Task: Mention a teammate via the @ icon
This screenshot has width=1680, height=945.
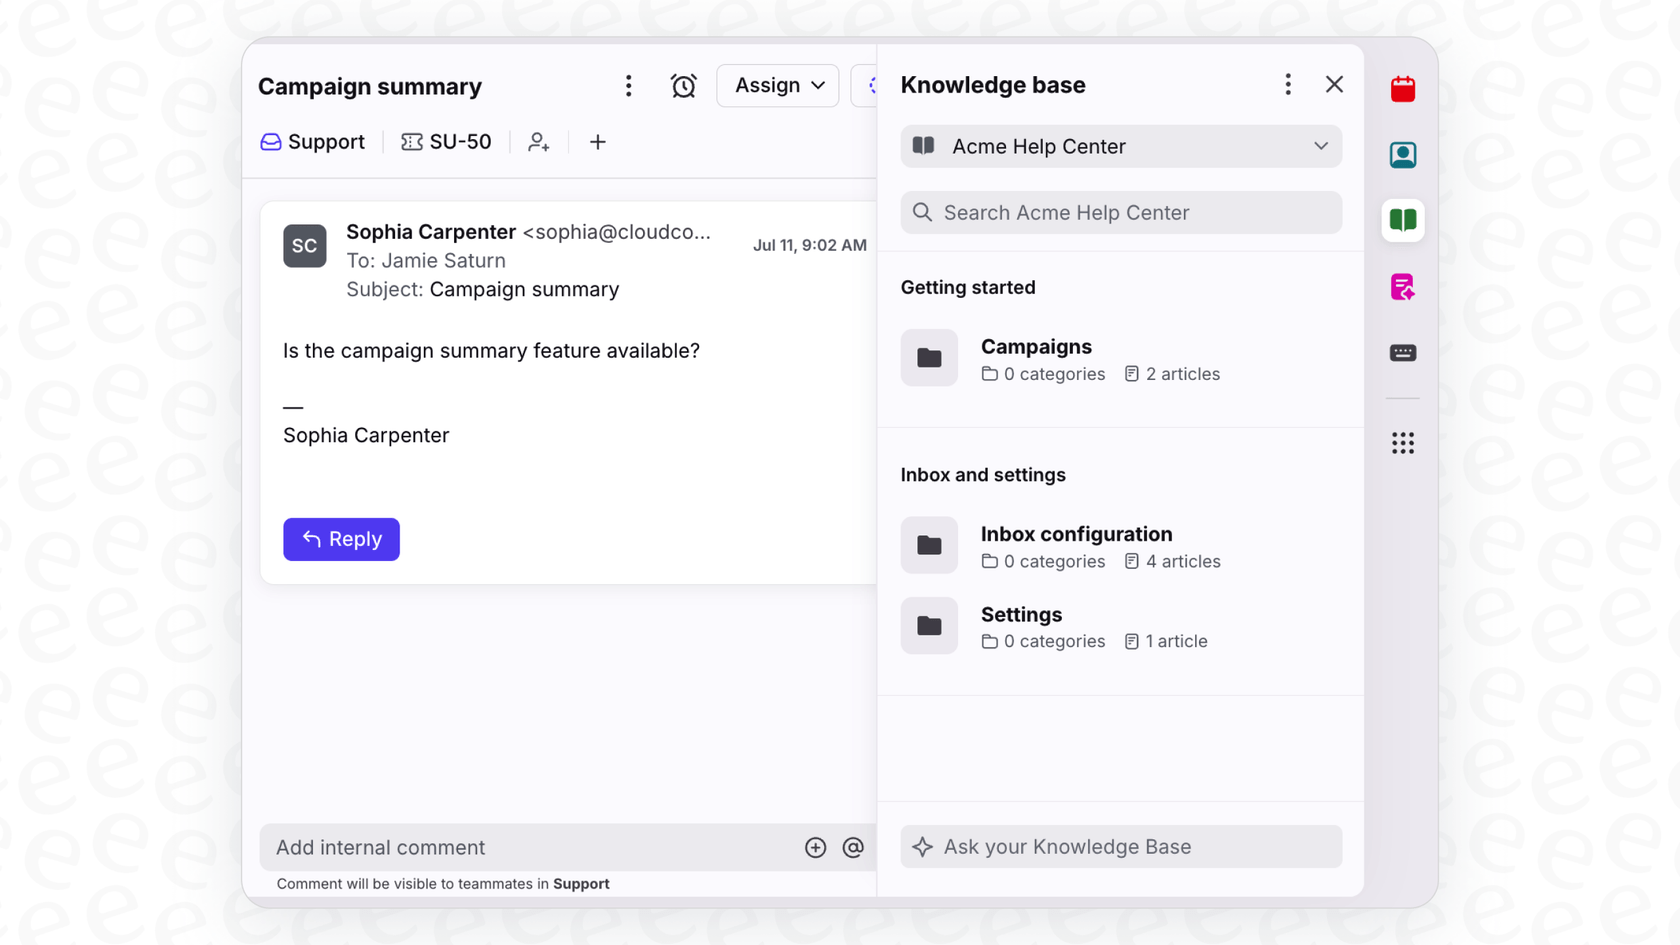Action: (x=853, y=847)
